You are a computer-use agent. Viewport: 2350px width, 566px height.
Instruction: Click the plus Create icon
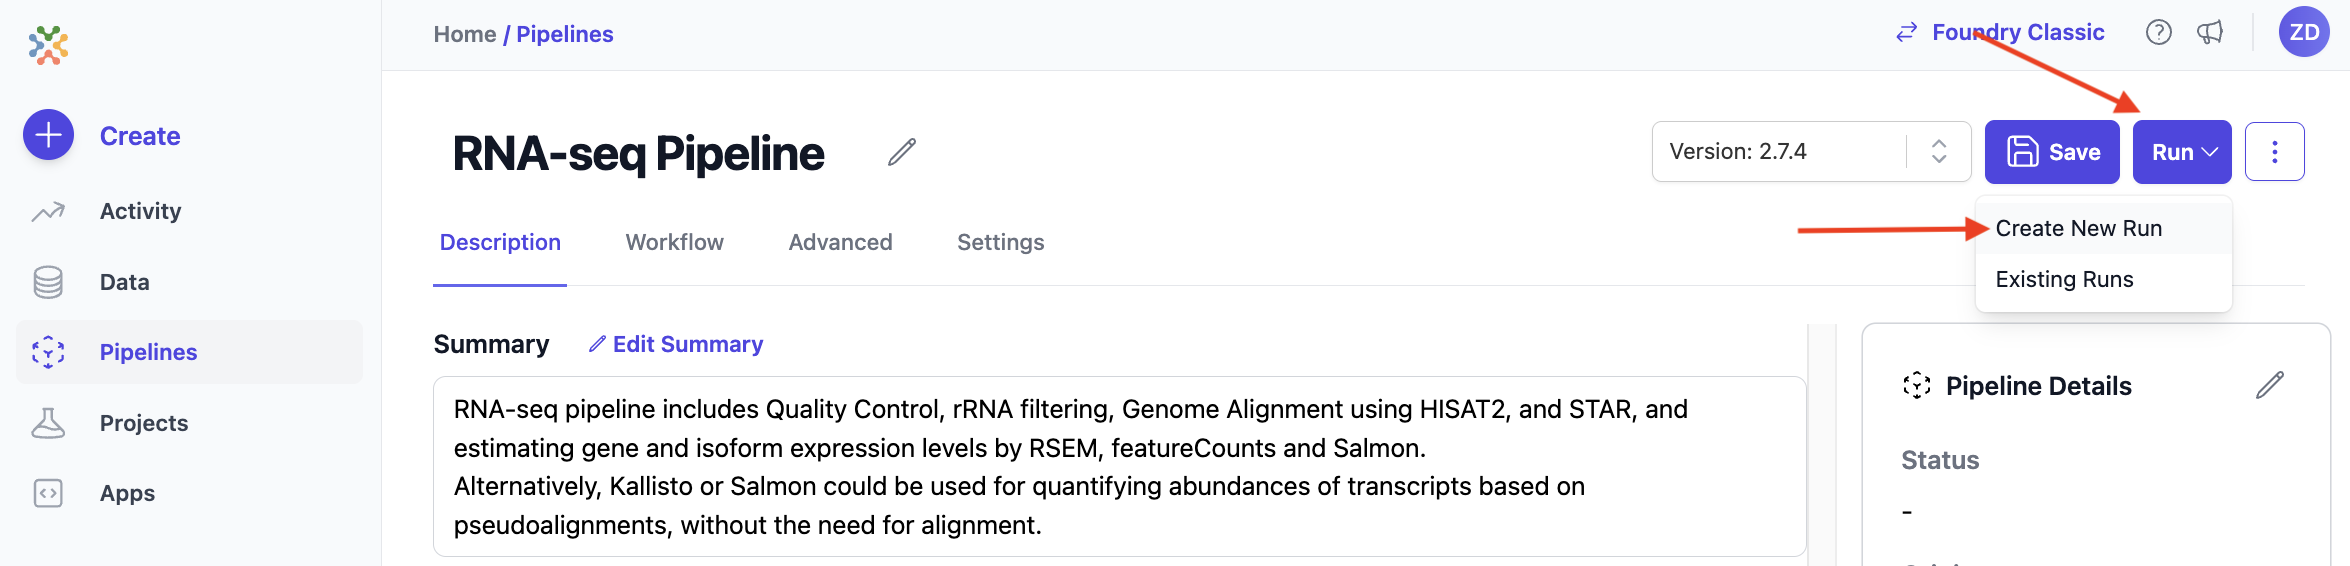click(48, 135)
